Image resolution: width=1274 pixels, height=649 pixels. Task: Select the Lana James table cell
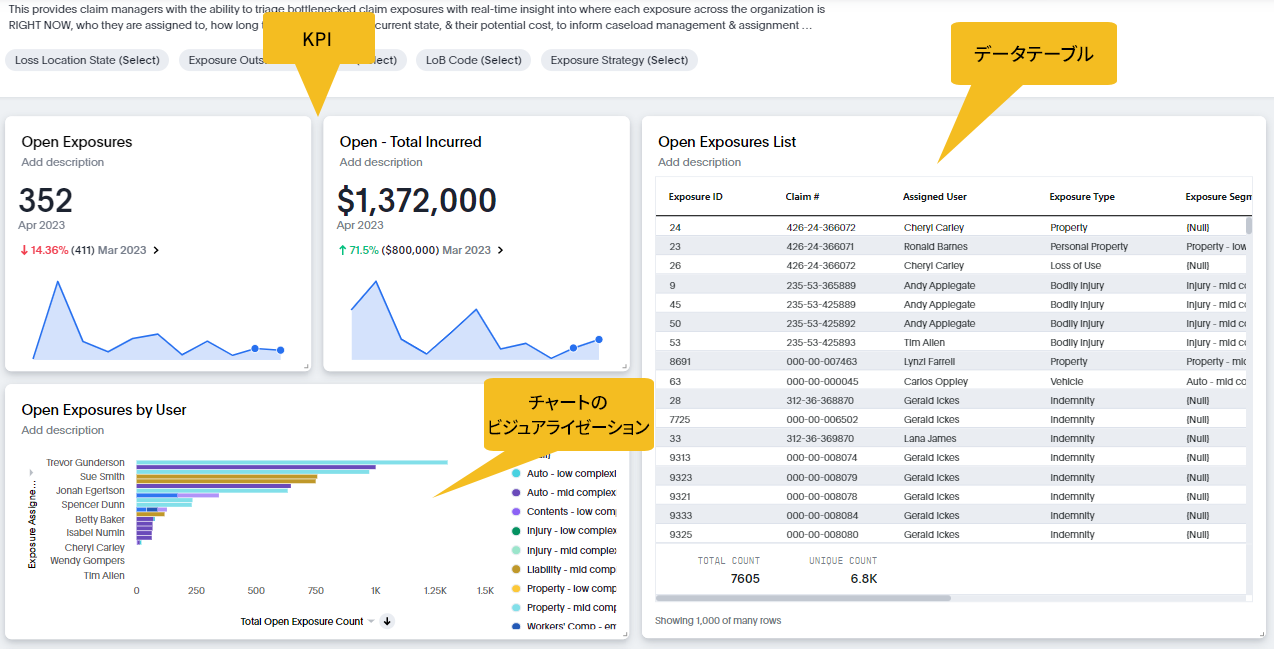click(x=931, y=438)
